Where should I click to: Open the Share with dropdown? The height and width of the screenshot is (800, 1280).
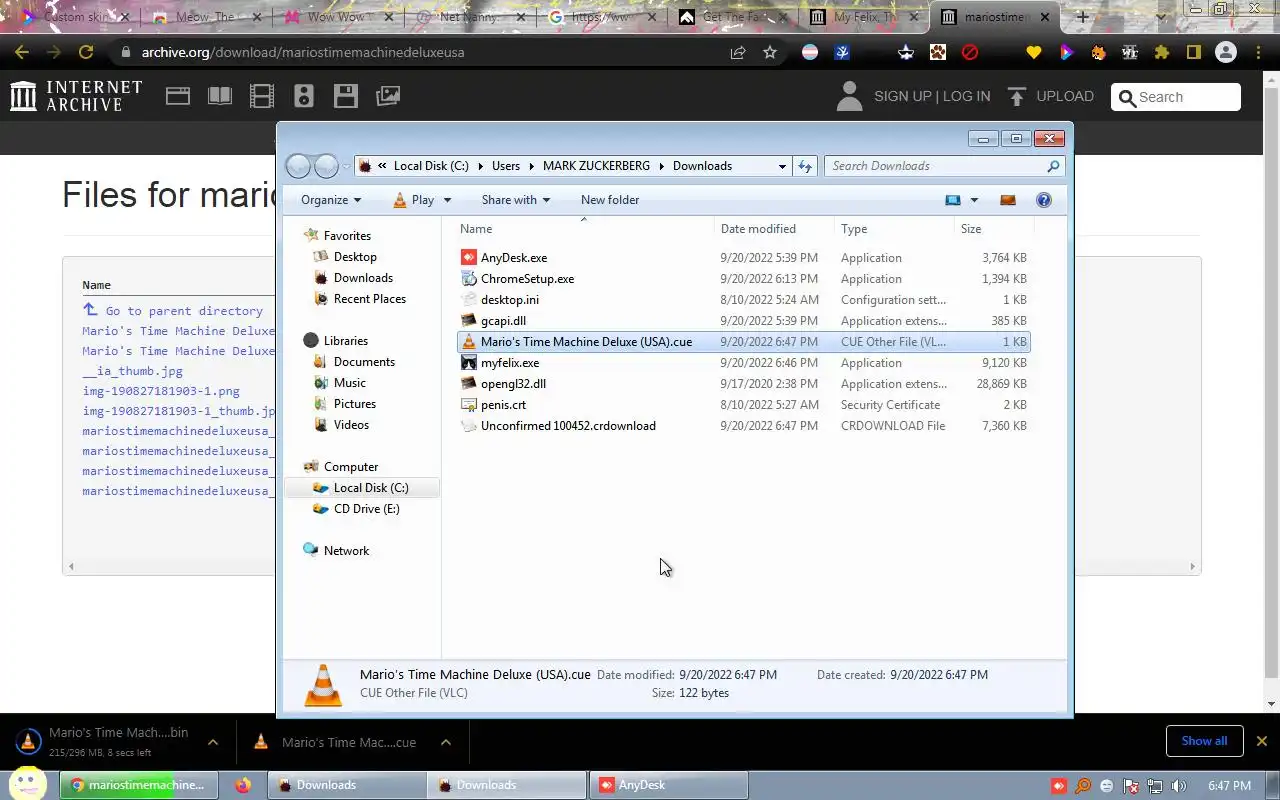(516, 200)
